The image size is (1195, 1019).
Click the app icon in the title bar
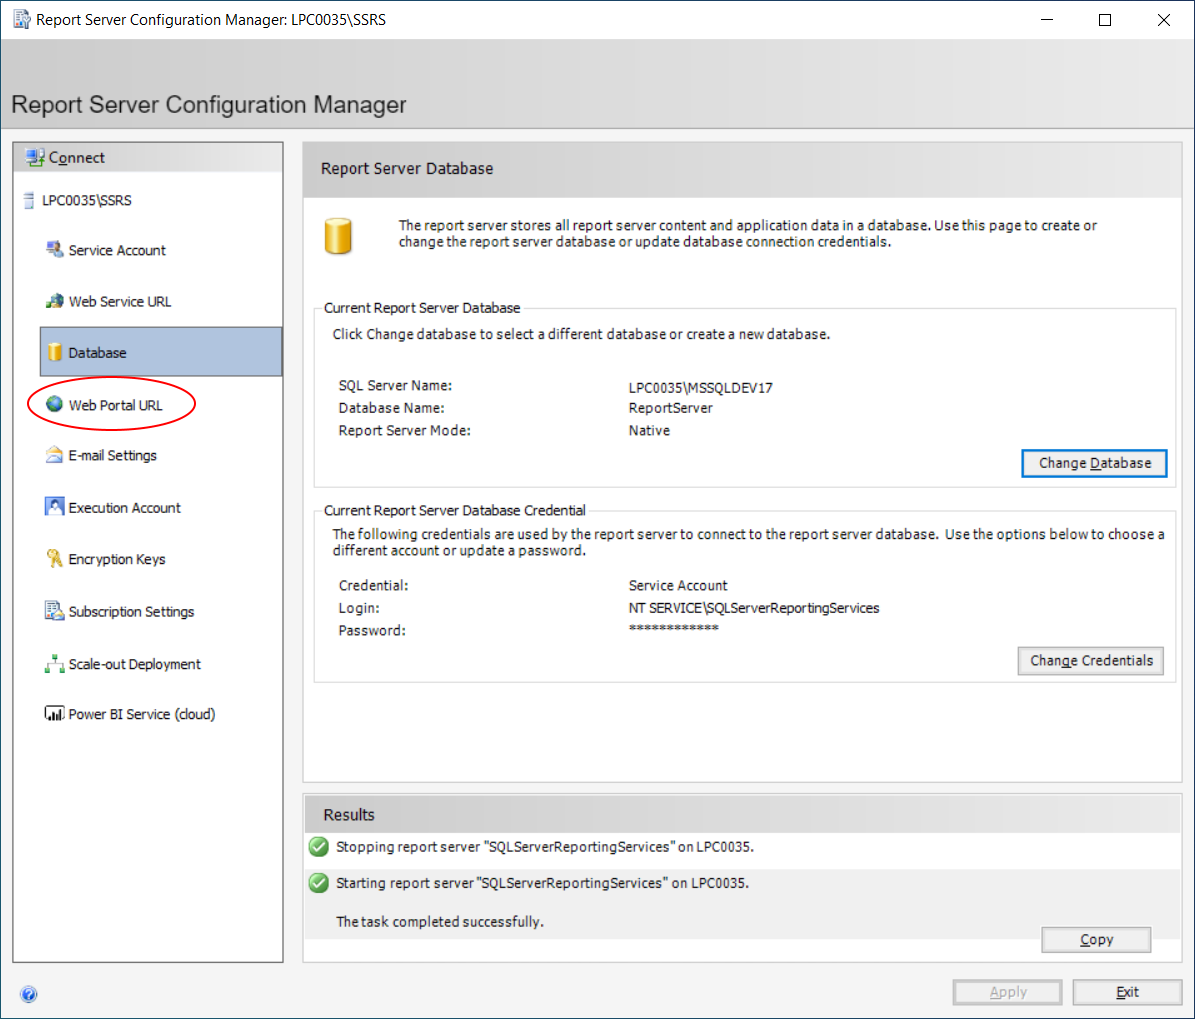click(21, 19)
